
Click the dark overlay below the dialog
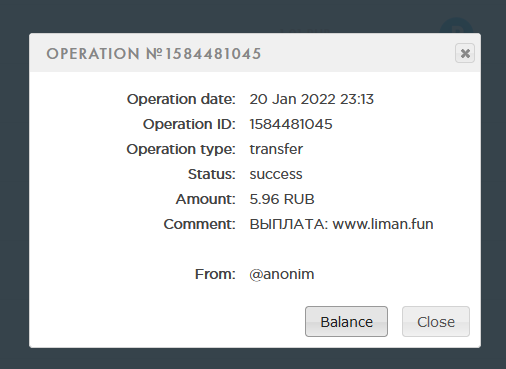click(253, 359)
